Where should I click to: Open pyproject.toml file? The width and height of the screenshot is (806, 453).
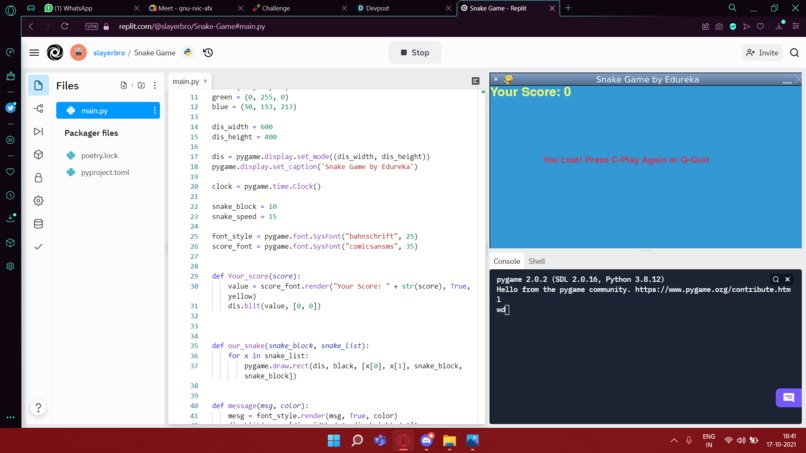click(x=105, y=172)
